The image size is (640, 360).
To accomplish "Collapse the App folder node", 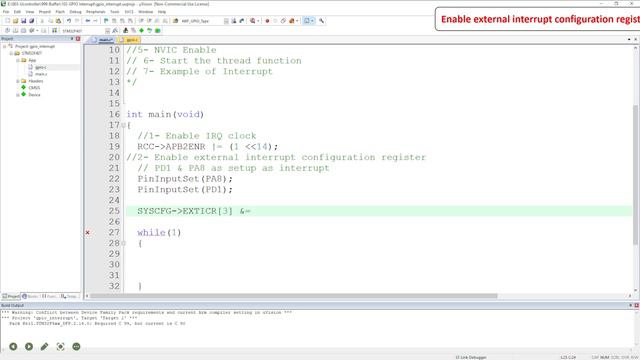I will click(x=18, y=60).
